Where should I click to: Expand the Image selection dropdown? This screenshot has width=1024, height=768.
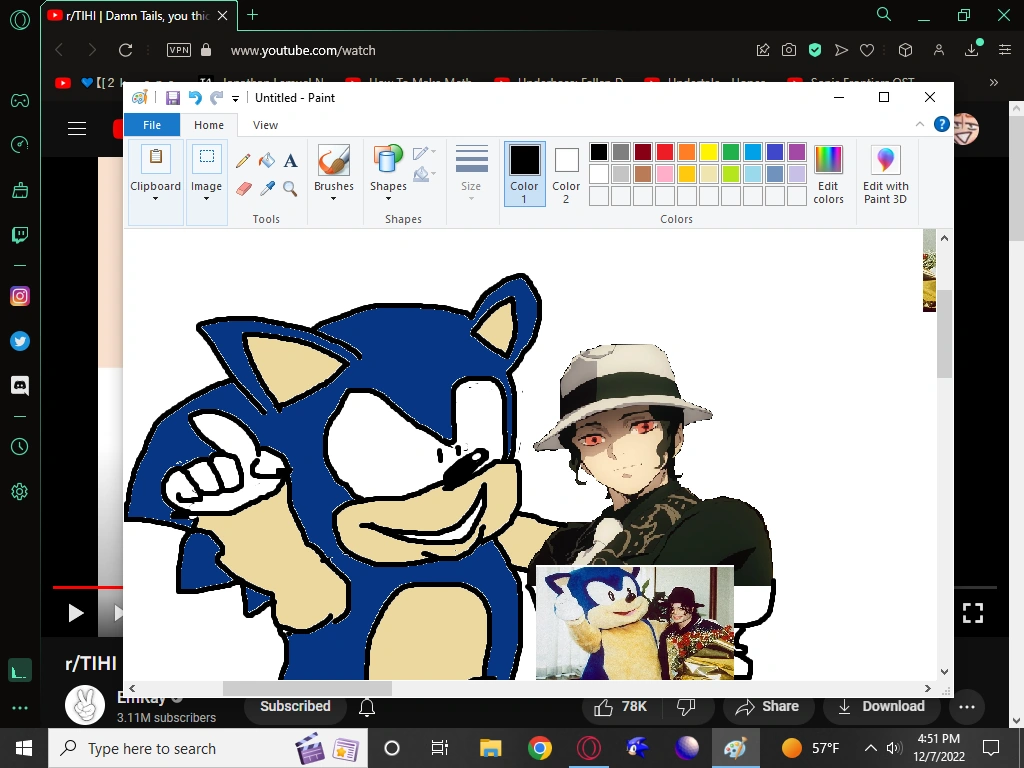[x=206, y=198]
